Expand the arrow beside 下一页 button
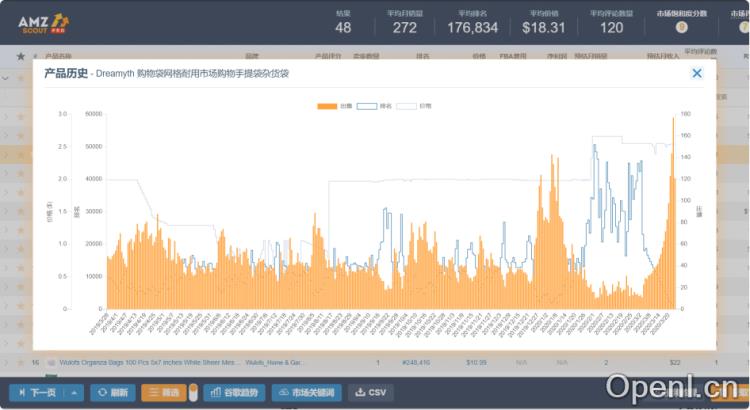This screenshot has height=410, width=750. (76, 392)
